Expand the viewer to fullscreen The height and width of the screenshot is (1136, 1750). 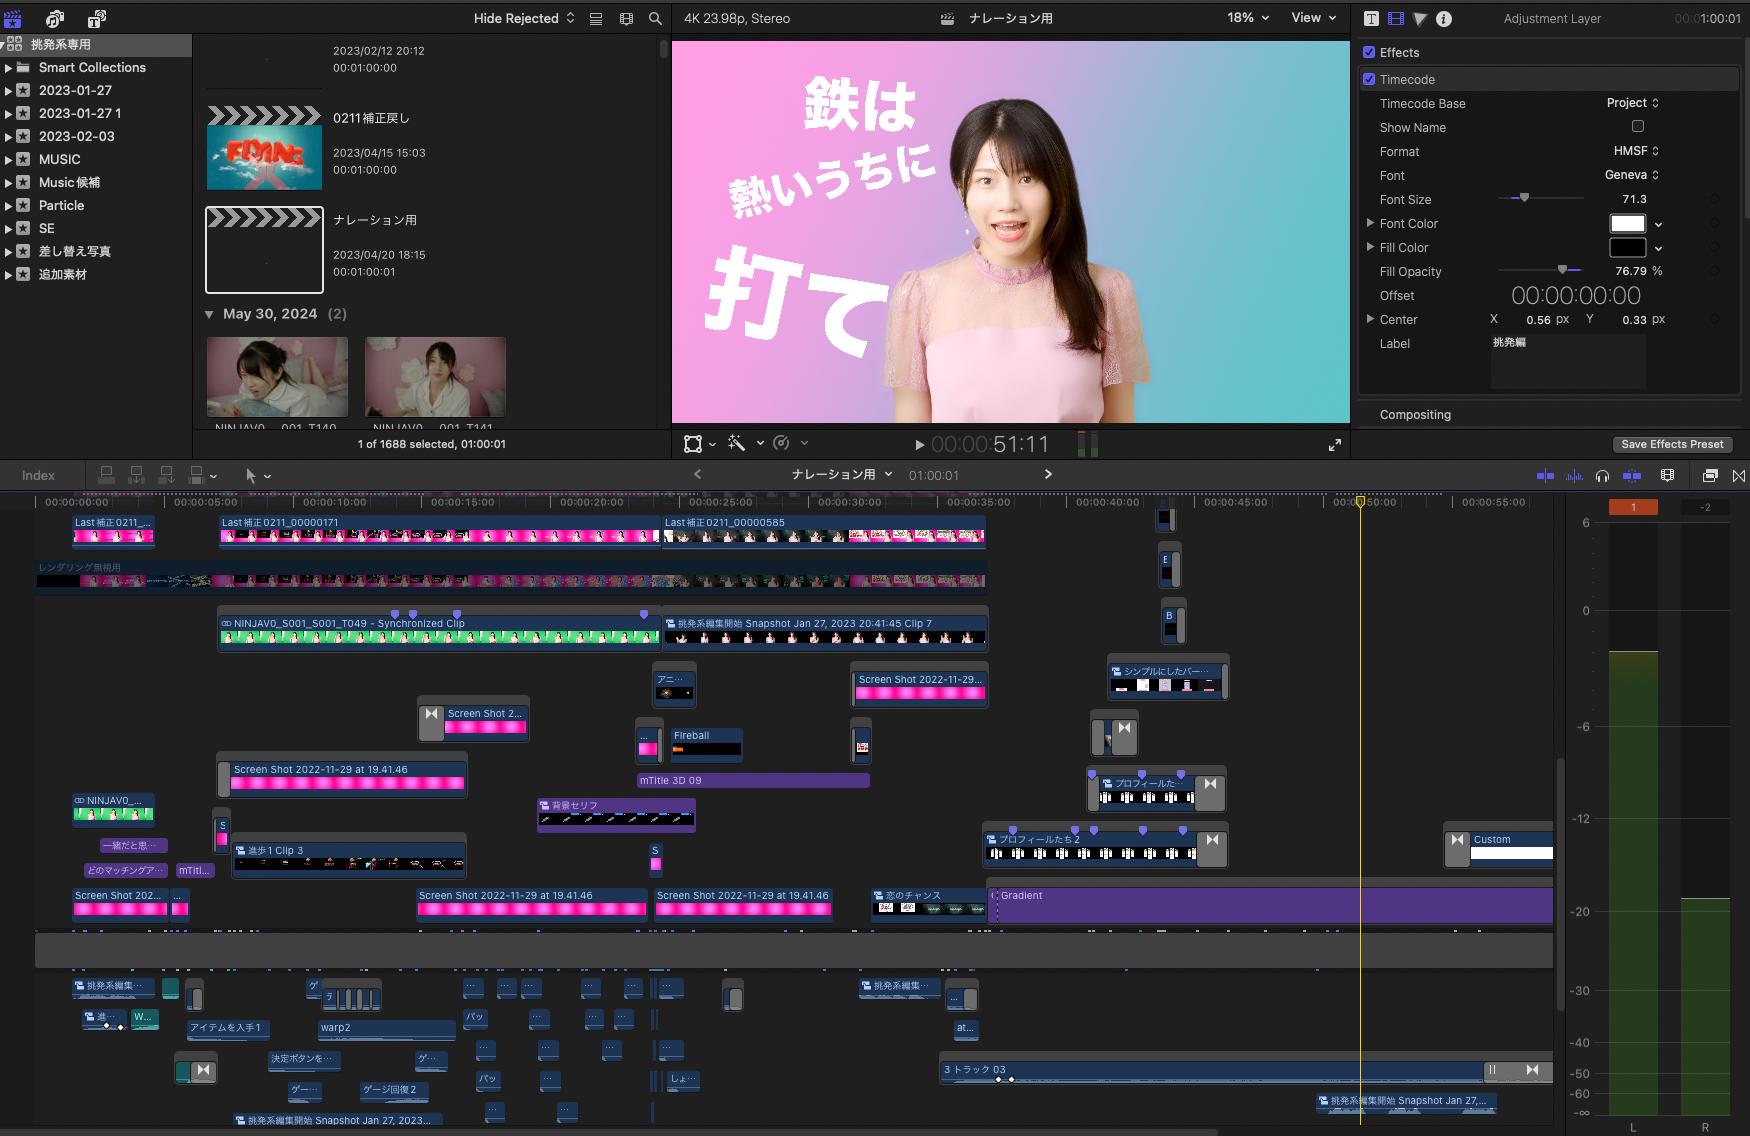[x=1335, y=445]
